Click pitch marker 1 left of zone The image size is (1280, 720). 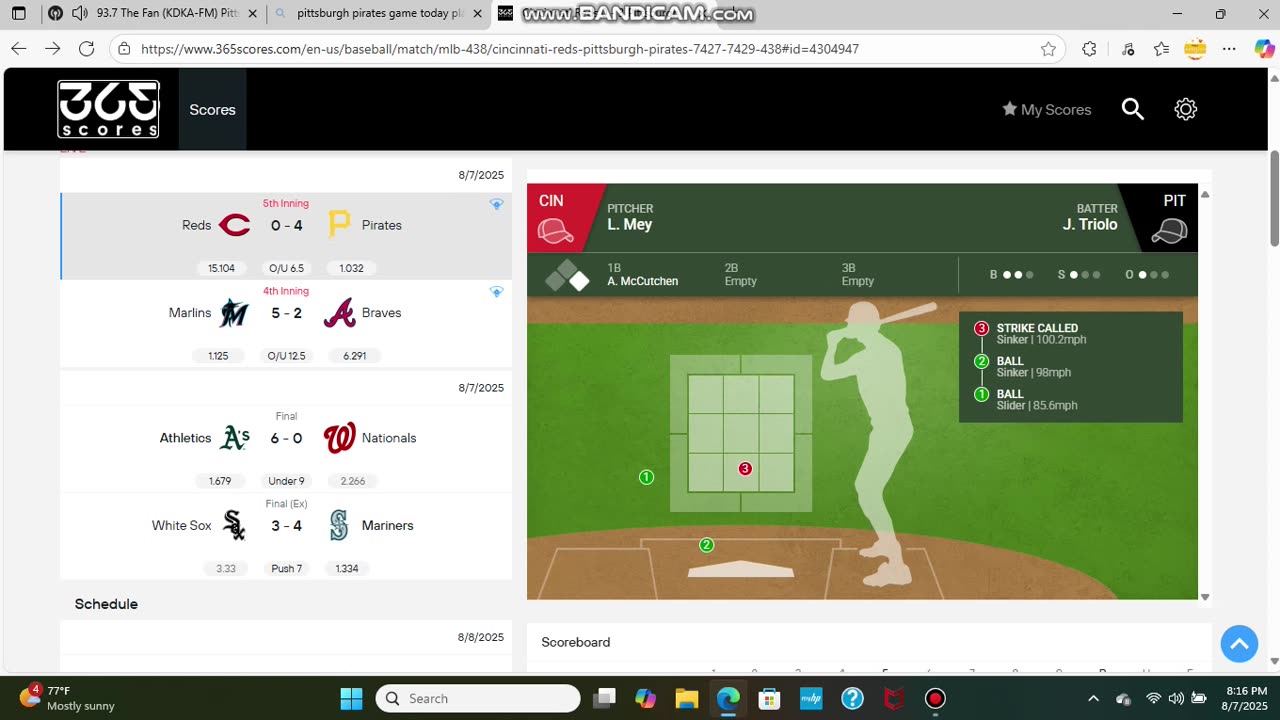coord(646,477)
